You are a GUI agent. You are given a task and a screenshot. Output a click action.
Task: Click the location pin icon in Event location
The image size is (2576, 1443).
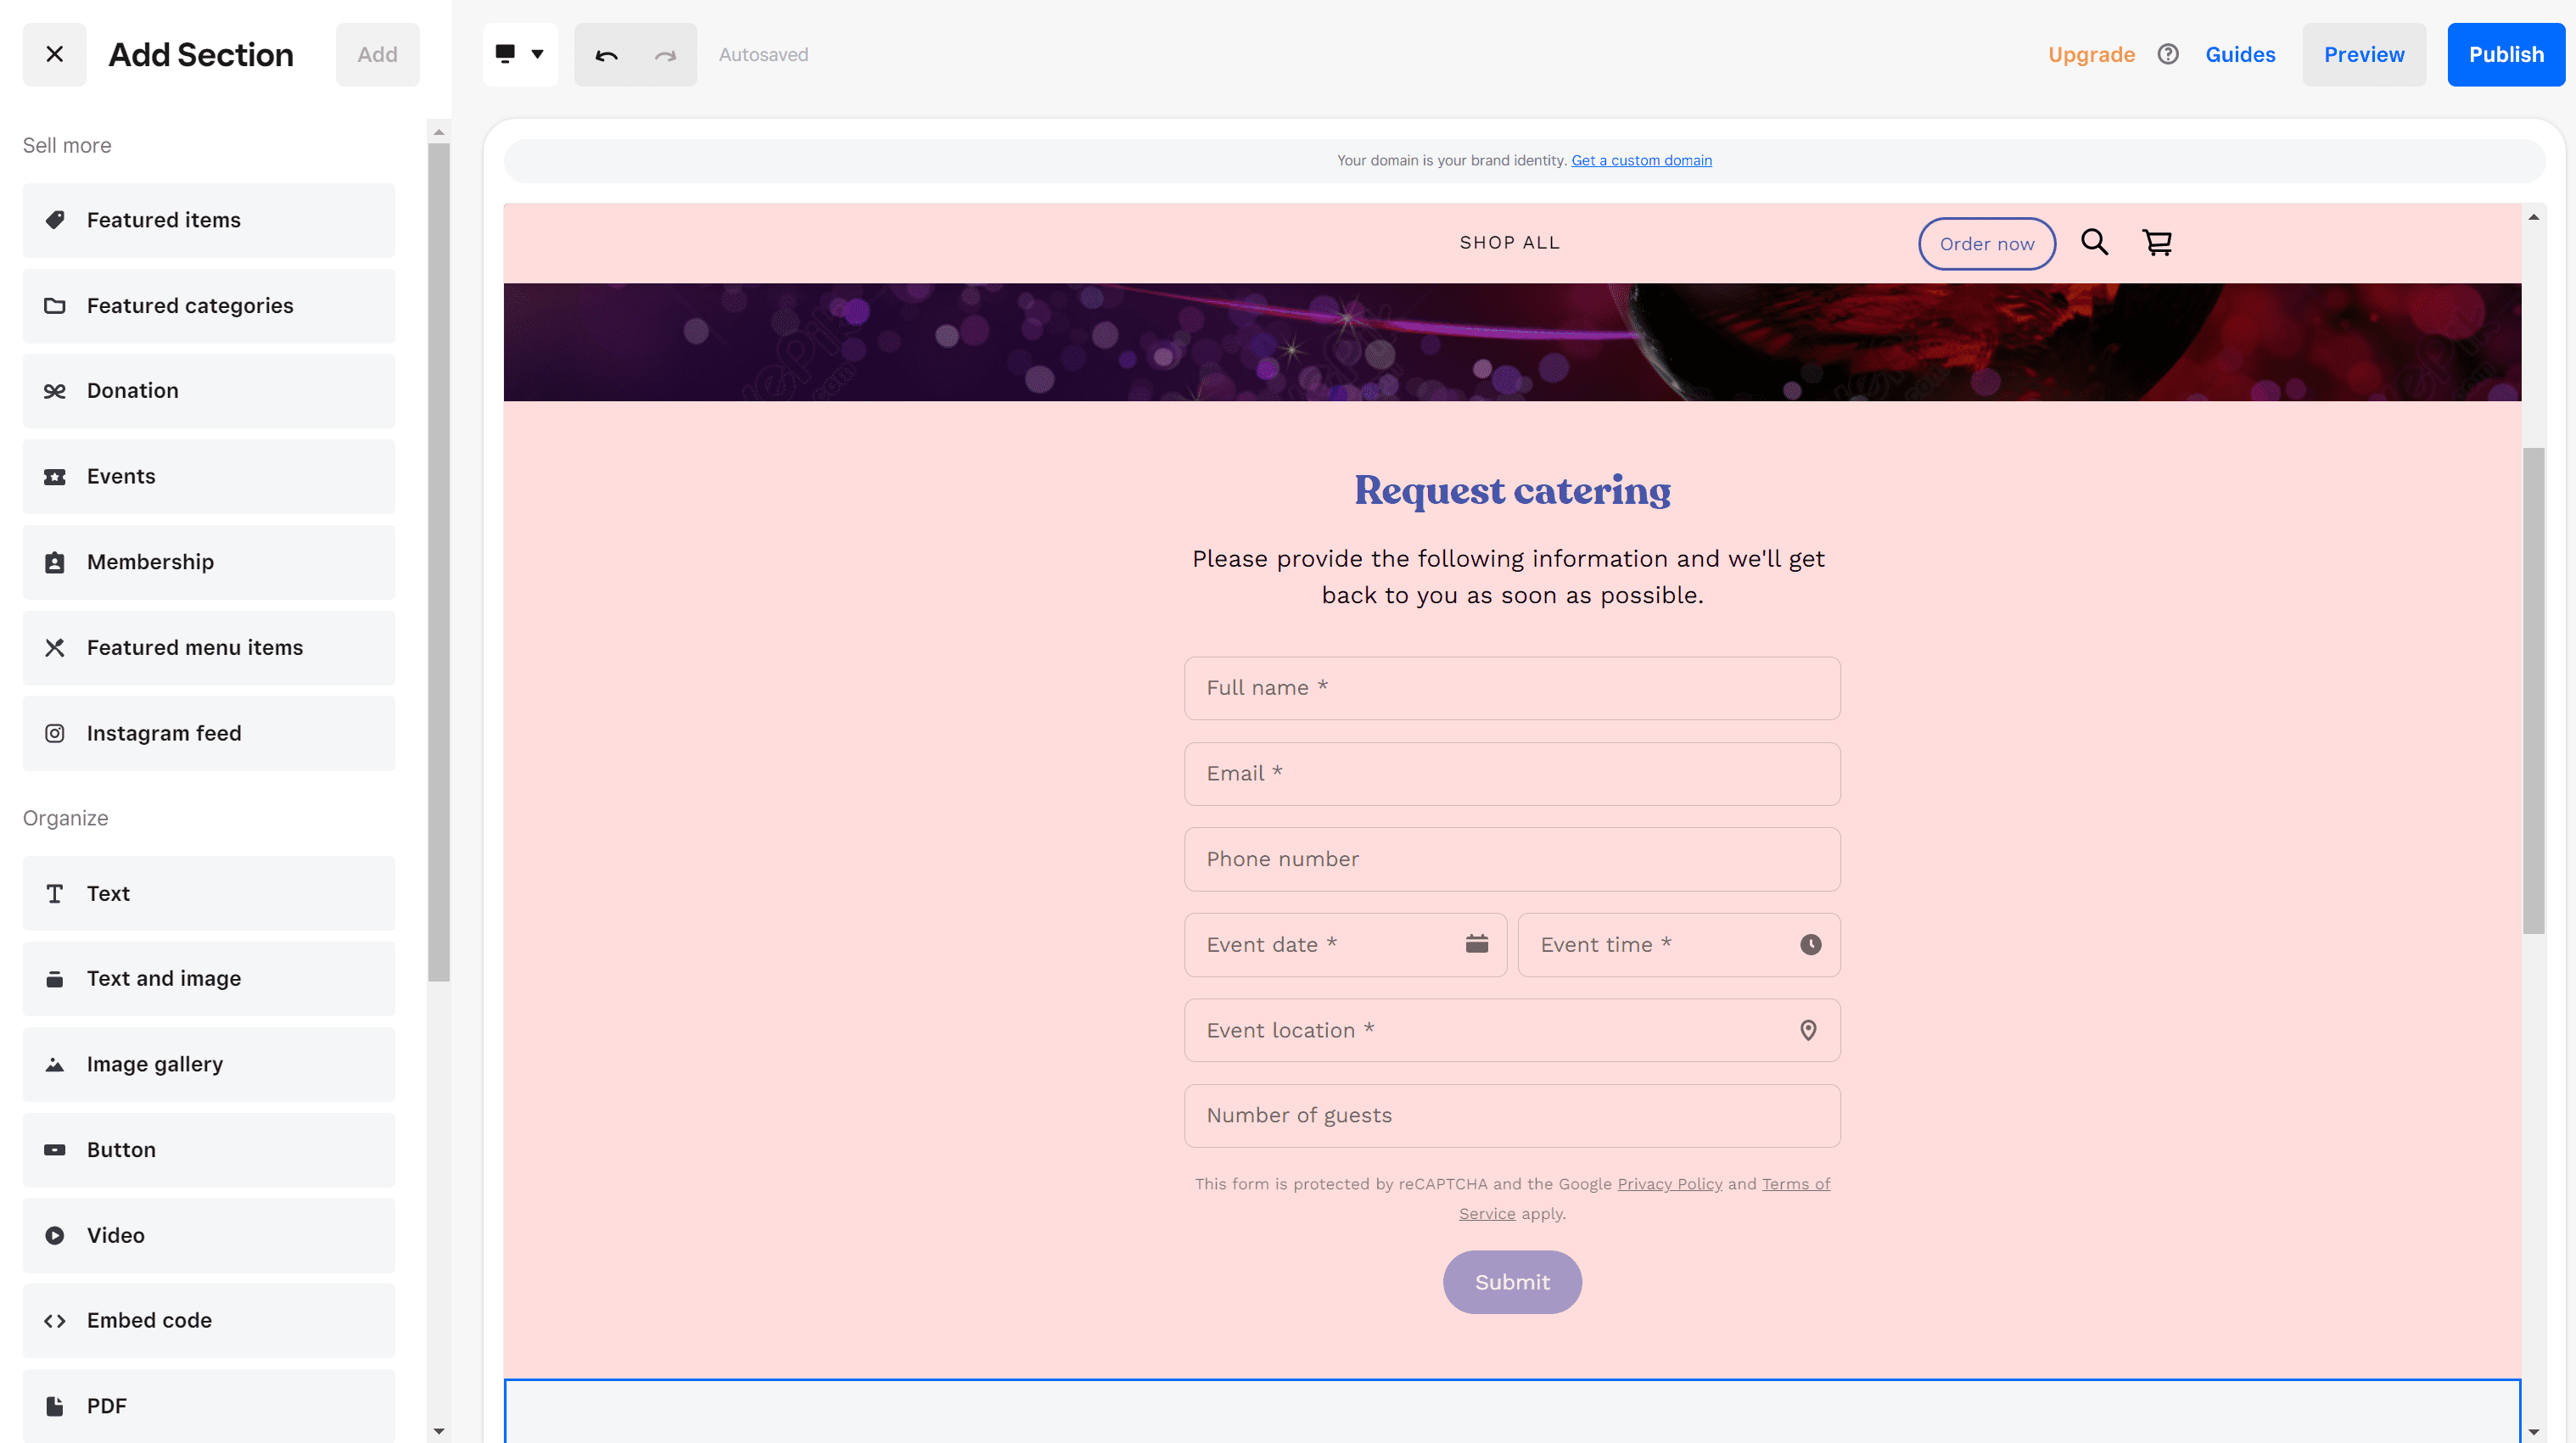1808,1029
